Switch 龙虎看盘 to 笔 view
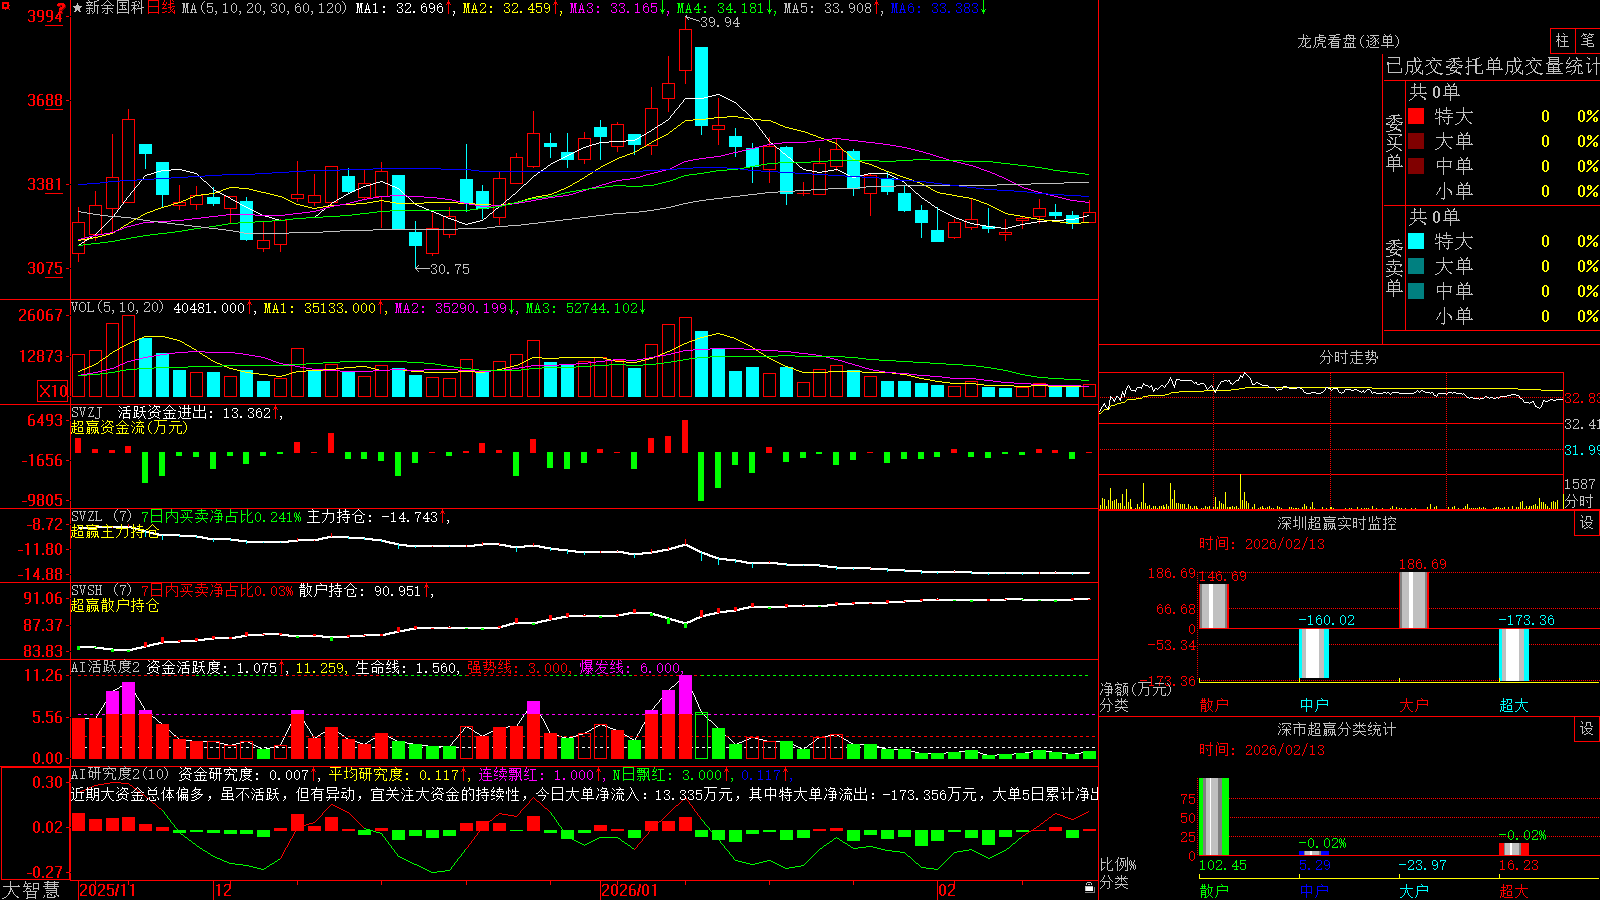Viewport: 1600px width, 900px height. [x=1587, y=40]
